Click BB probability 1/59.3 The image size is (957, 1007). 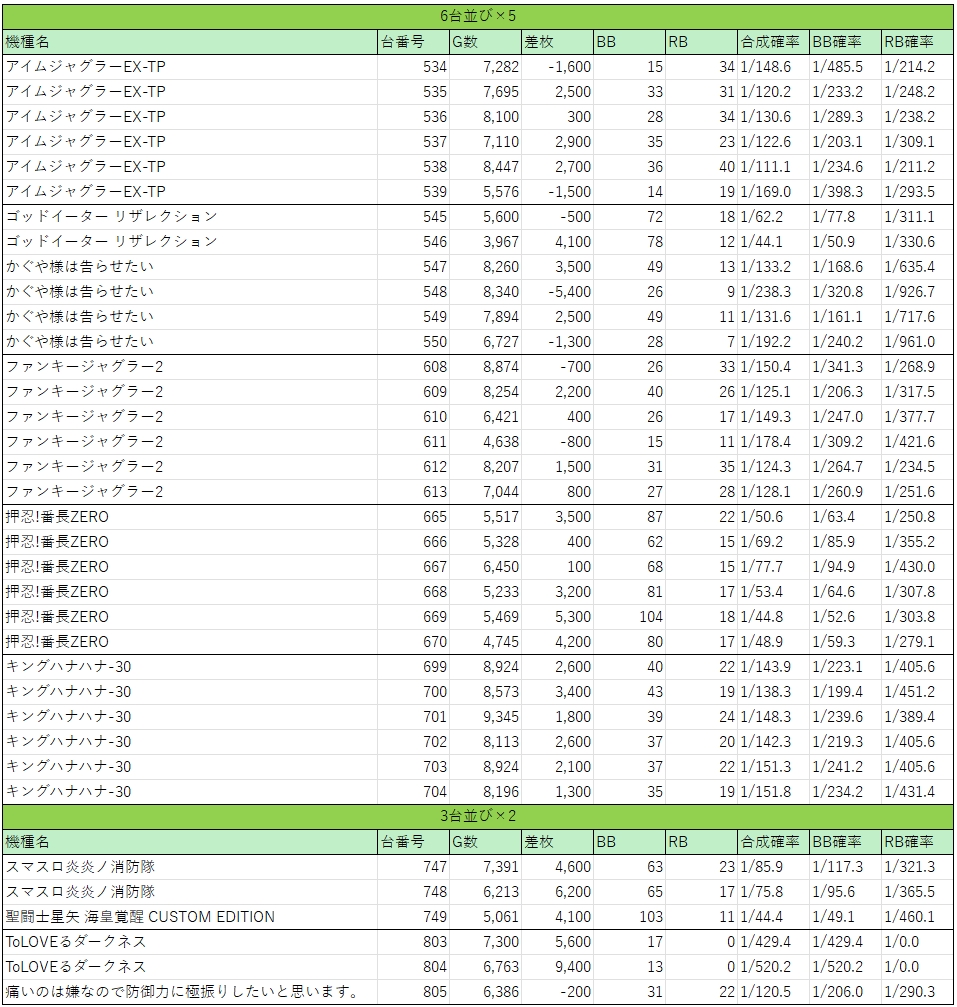point(845,643)
